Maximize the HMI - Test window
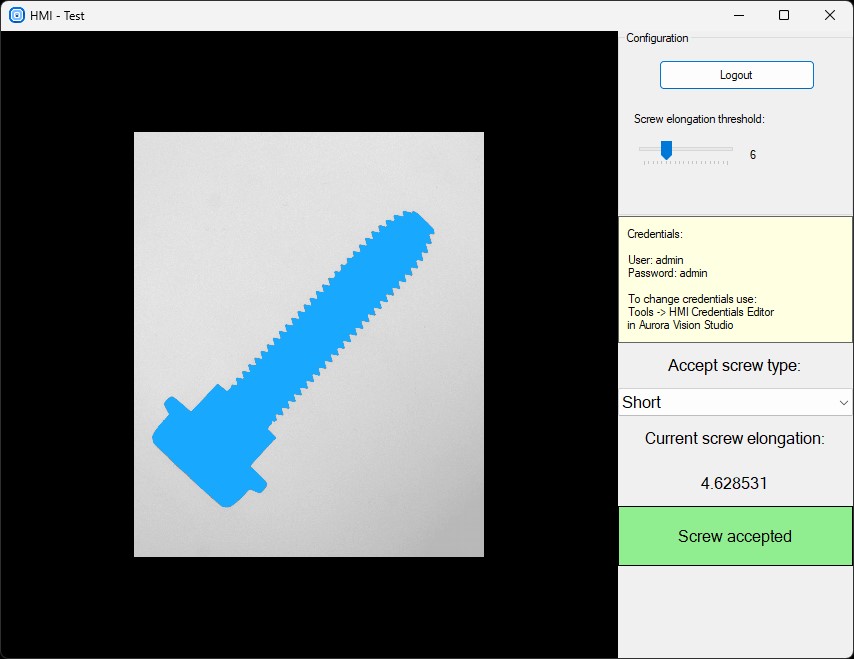The image size is (854, 659). point(784,15)
